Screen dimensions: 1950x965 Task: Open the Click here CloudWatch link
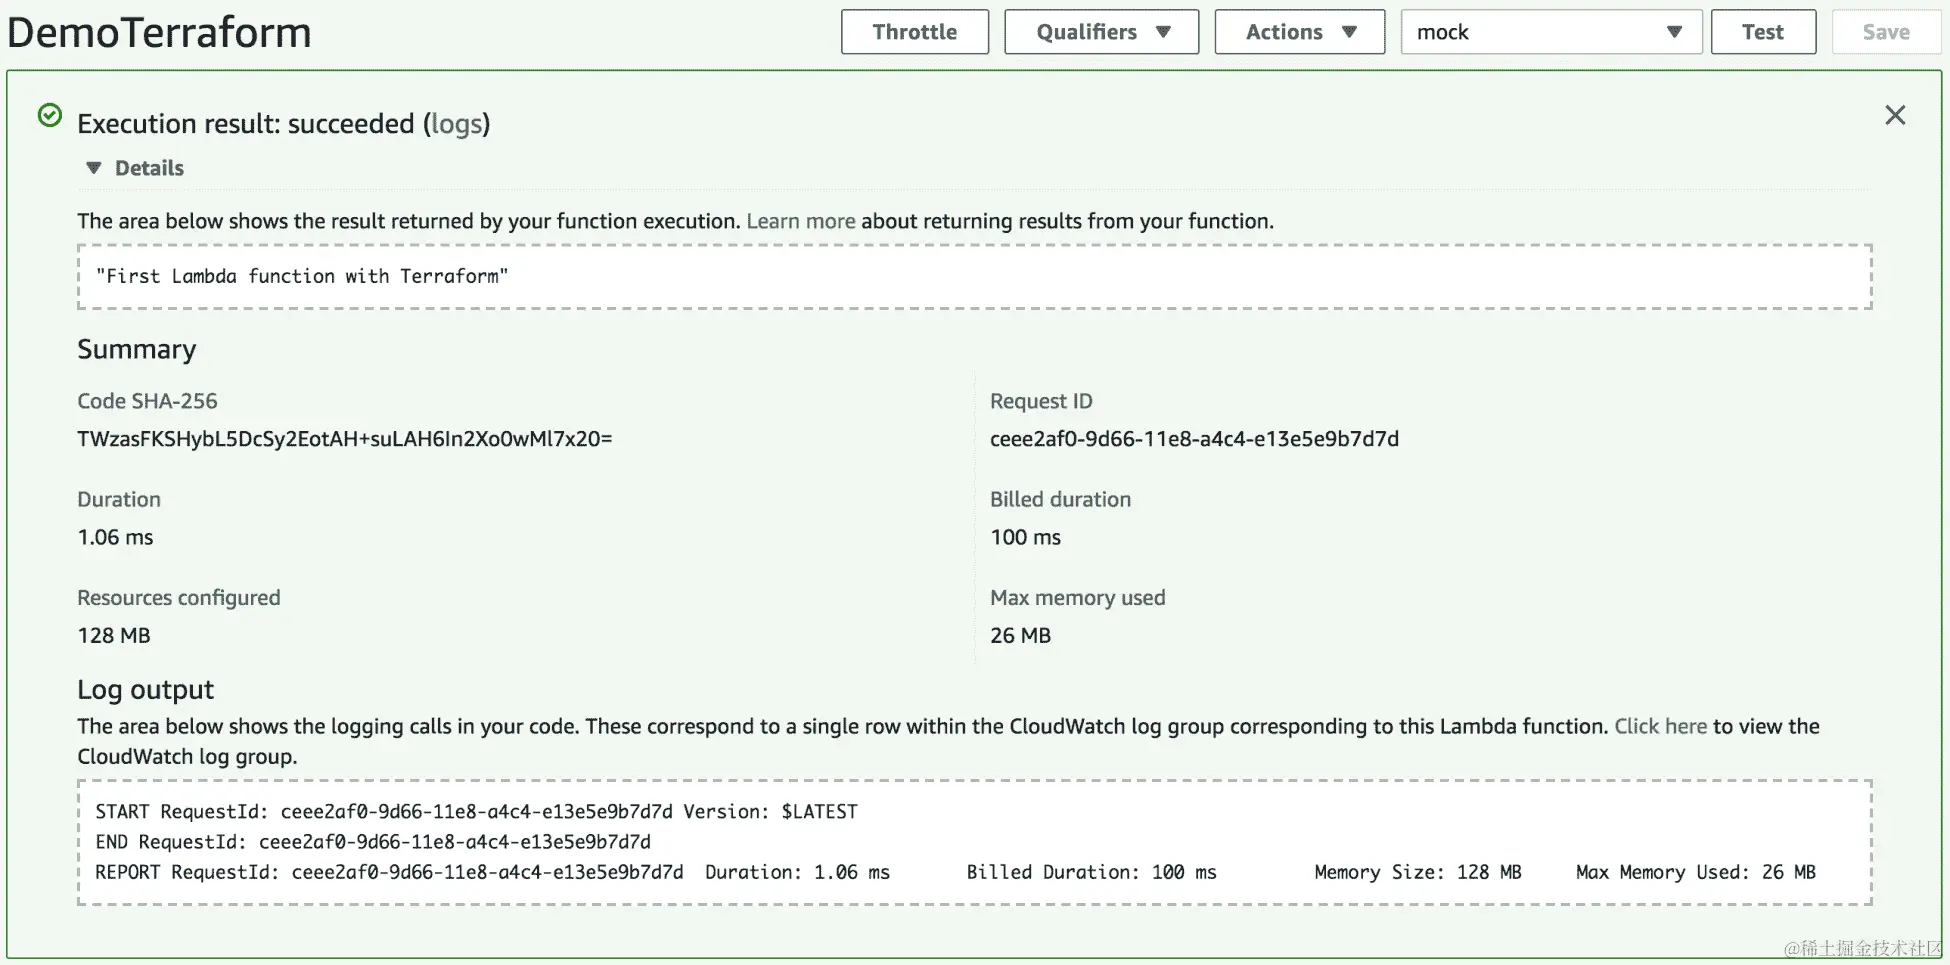coord(1660,726)
